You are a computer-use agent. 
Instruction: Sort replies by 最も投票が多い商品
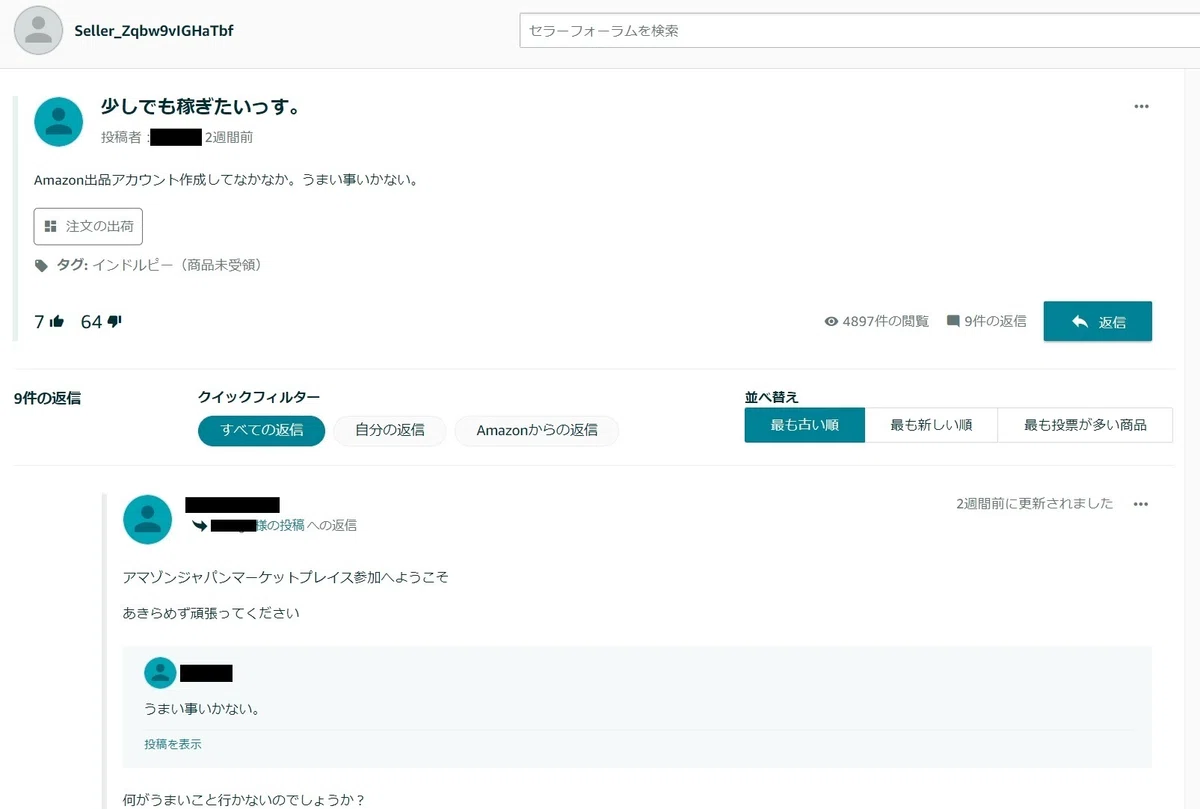(x=1085, y=425)
